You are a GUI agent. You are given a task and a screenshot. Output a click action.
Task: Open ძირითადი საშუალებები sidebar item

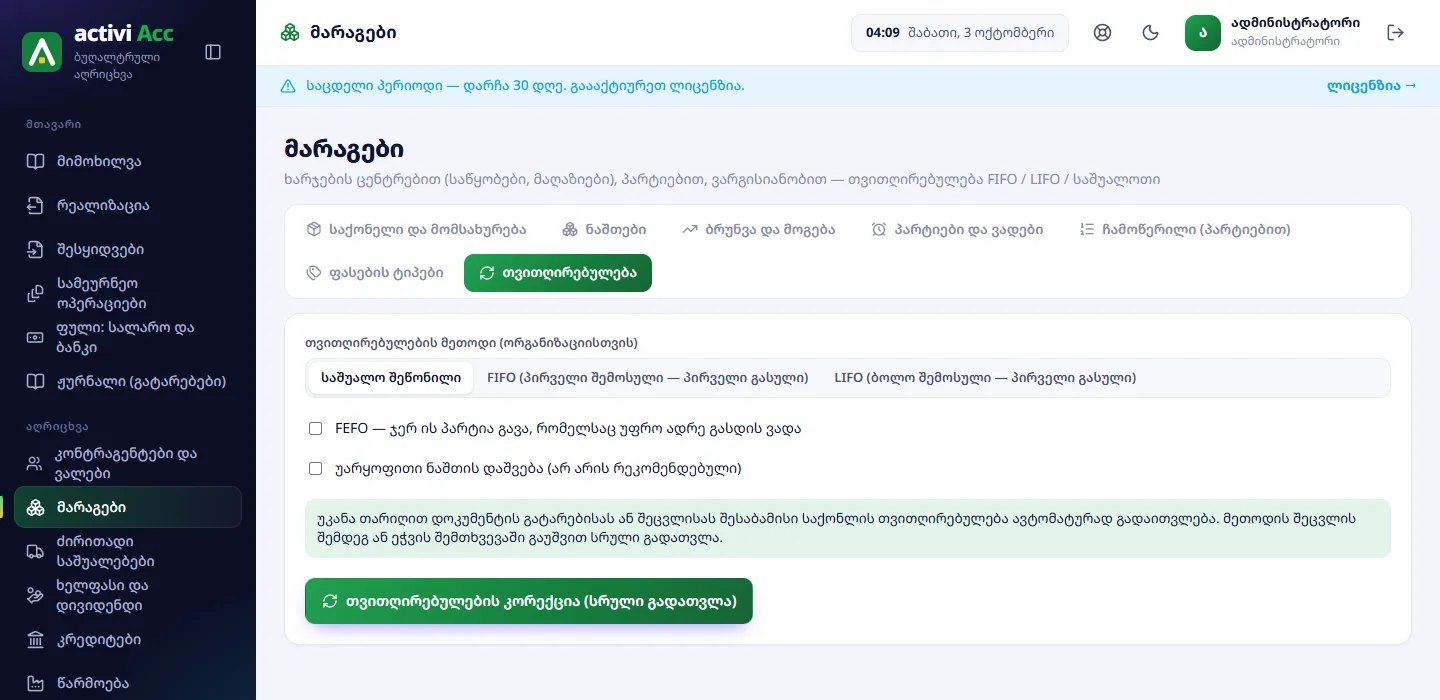[128, 551]
